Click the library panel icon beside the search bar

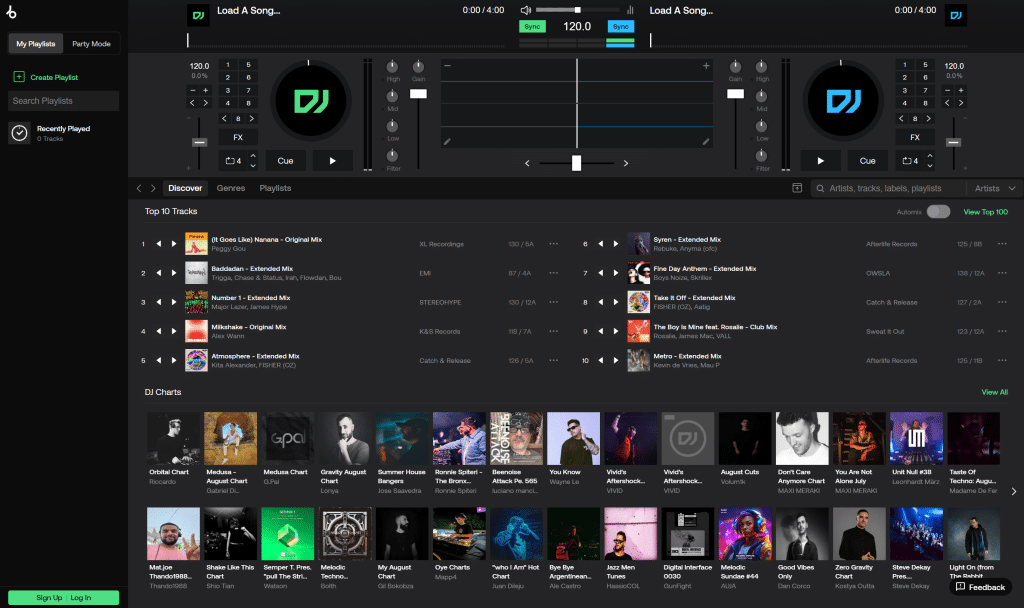click(797, 187)
